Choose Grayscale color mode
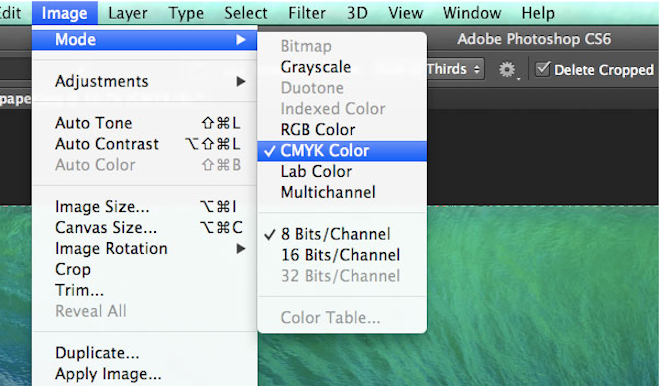Screen dimensions: 660x386 click(342, 67)
